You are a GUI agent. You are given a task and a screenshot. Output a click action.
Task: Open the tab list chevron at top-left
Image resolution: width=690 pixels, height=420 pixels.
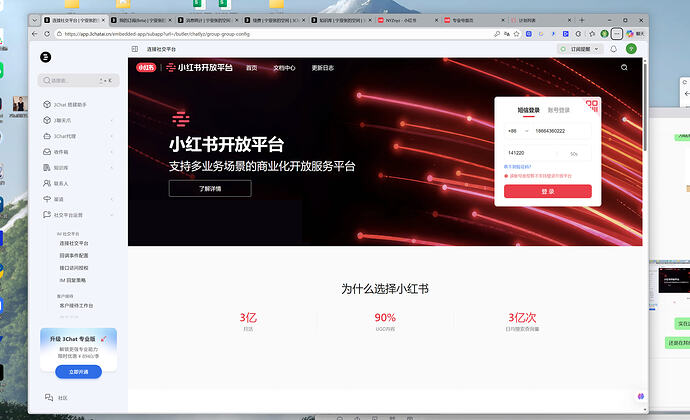34,20
